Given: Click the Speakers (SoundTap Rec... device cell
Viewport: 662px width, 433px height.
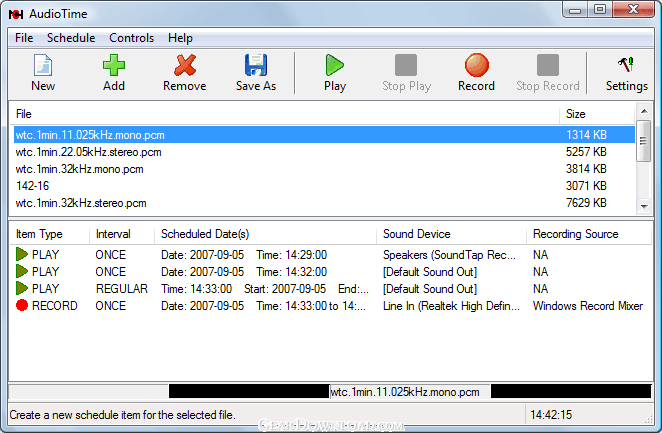Looking at the screenshot, I should [x=449, y=255].
